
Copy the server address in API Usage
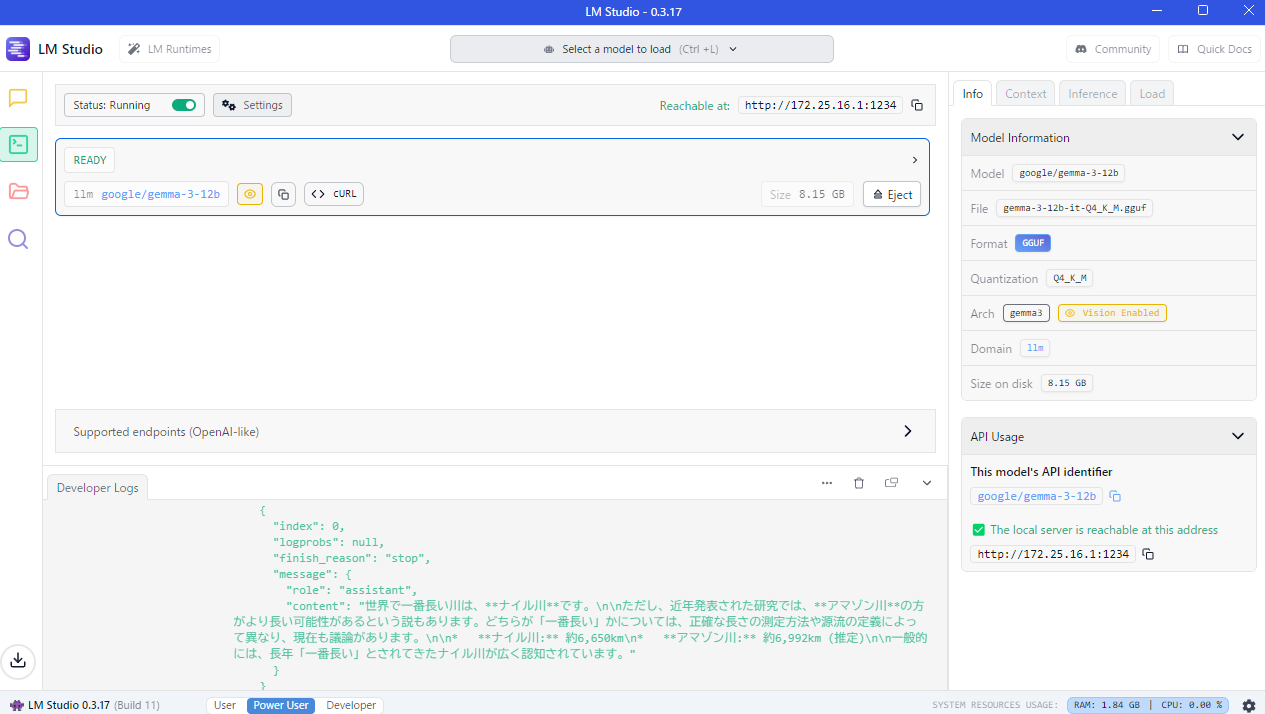tap(1148, 554)
